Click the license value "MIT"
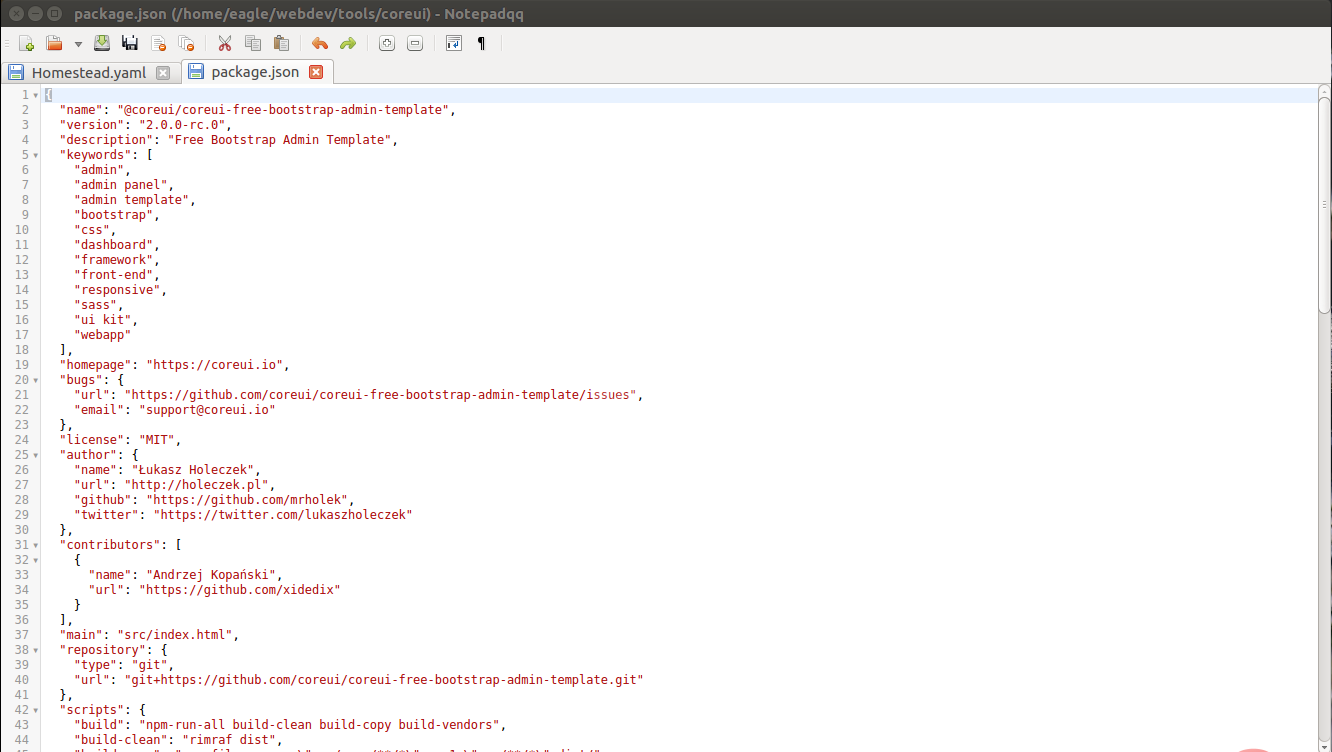 157,440
